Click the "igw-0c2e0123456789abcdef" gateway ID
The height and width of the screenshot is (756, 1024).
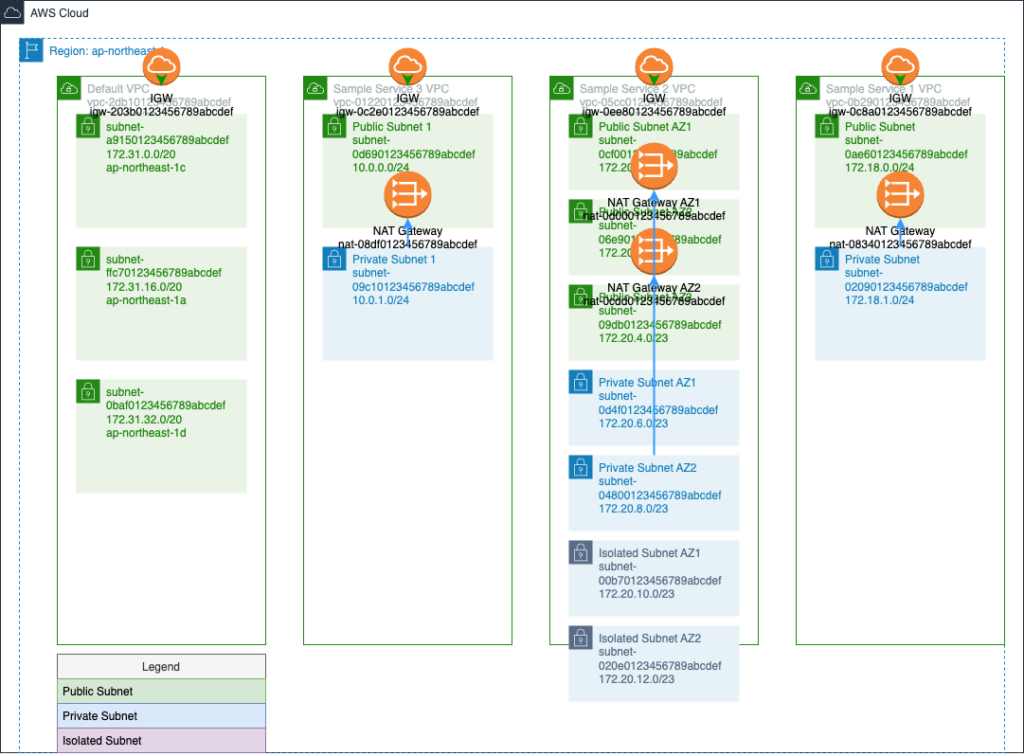408,112
